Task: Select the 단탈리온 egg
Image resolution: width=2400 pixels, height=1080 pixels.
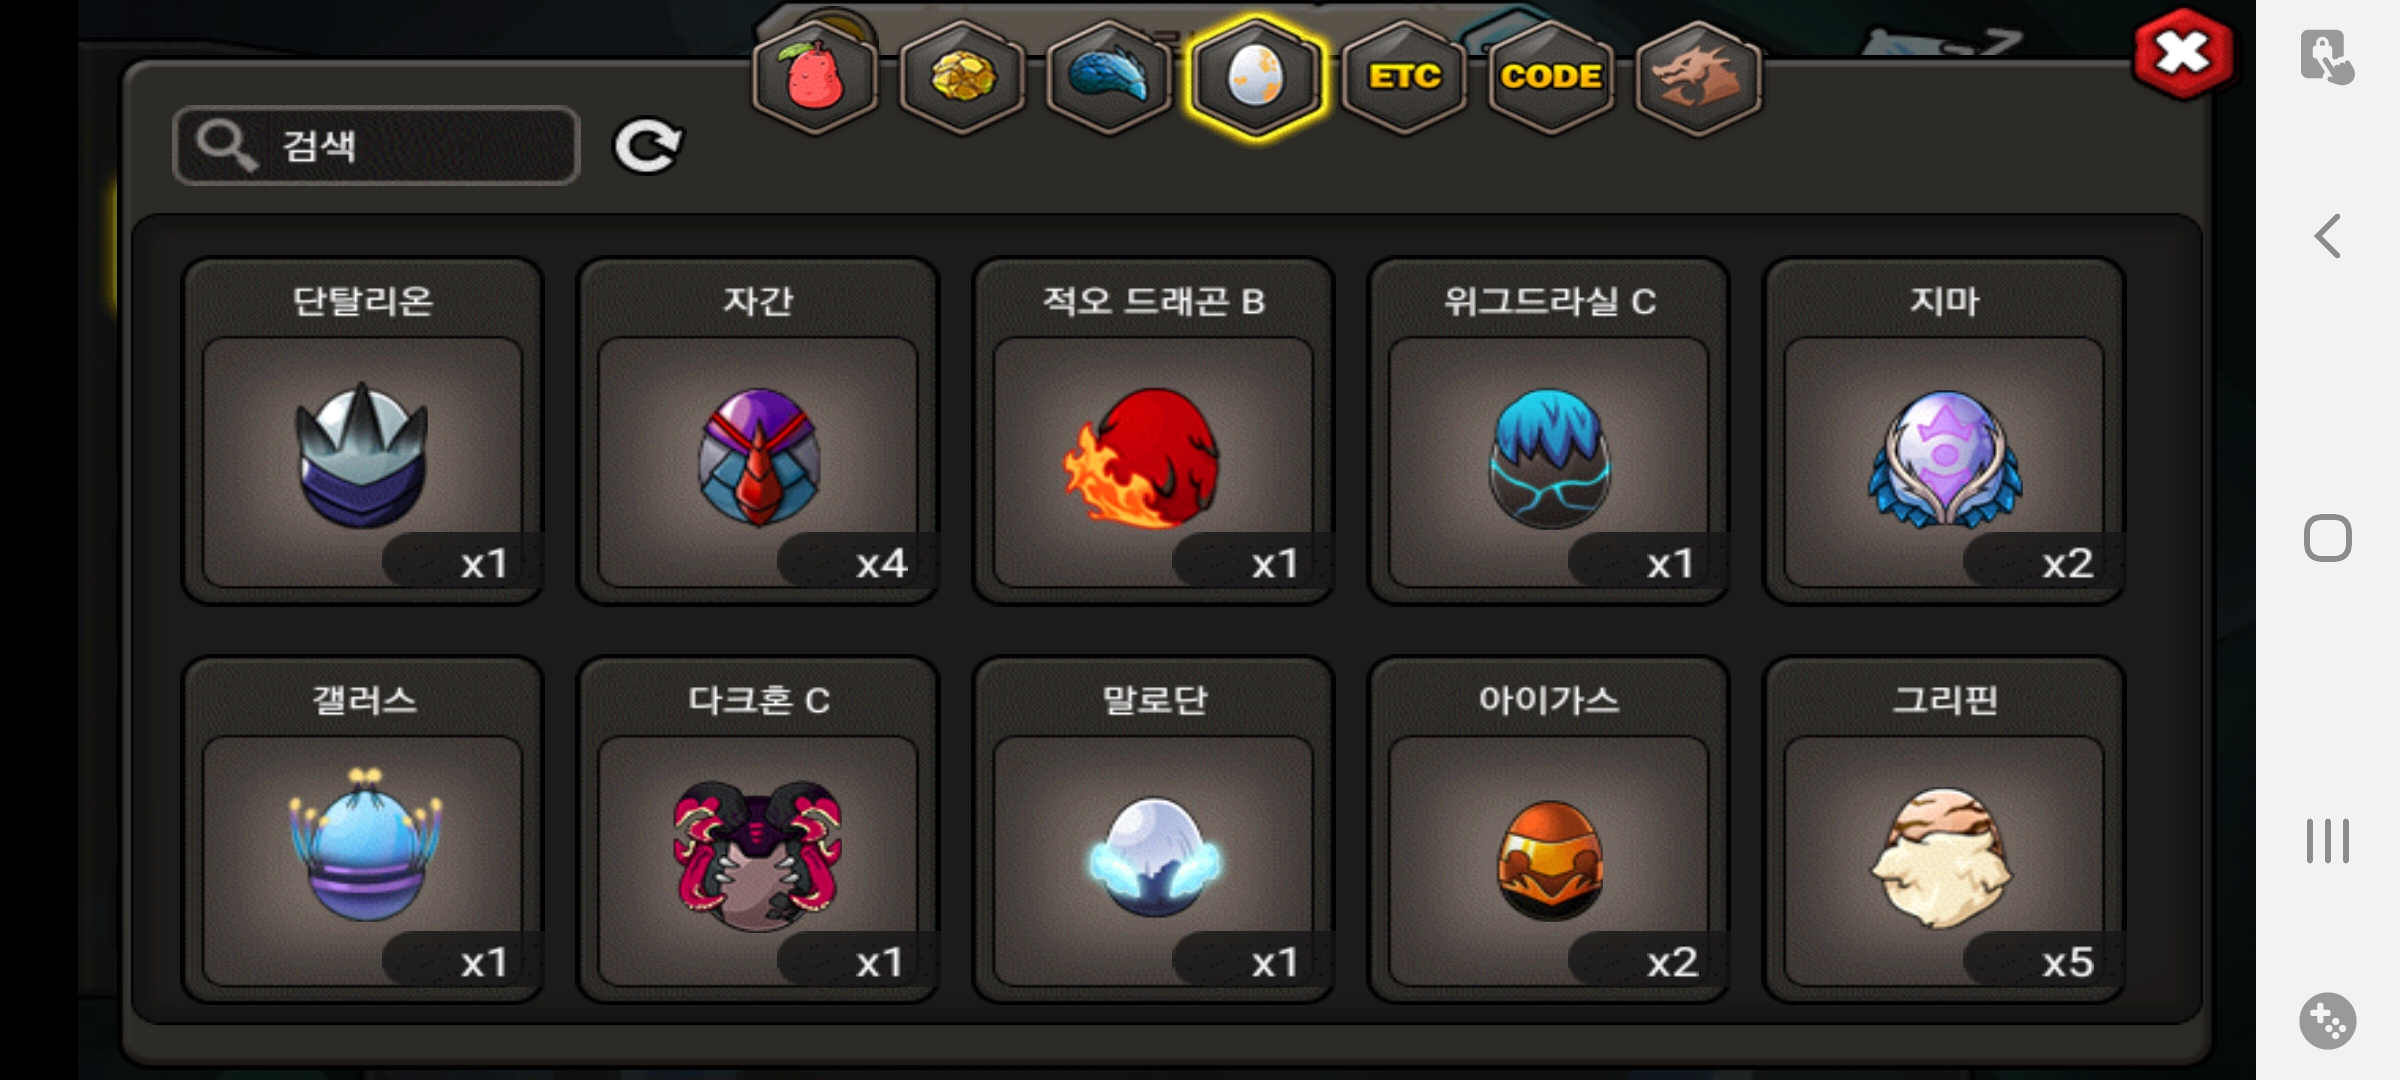Action: (x=362, y=431)
